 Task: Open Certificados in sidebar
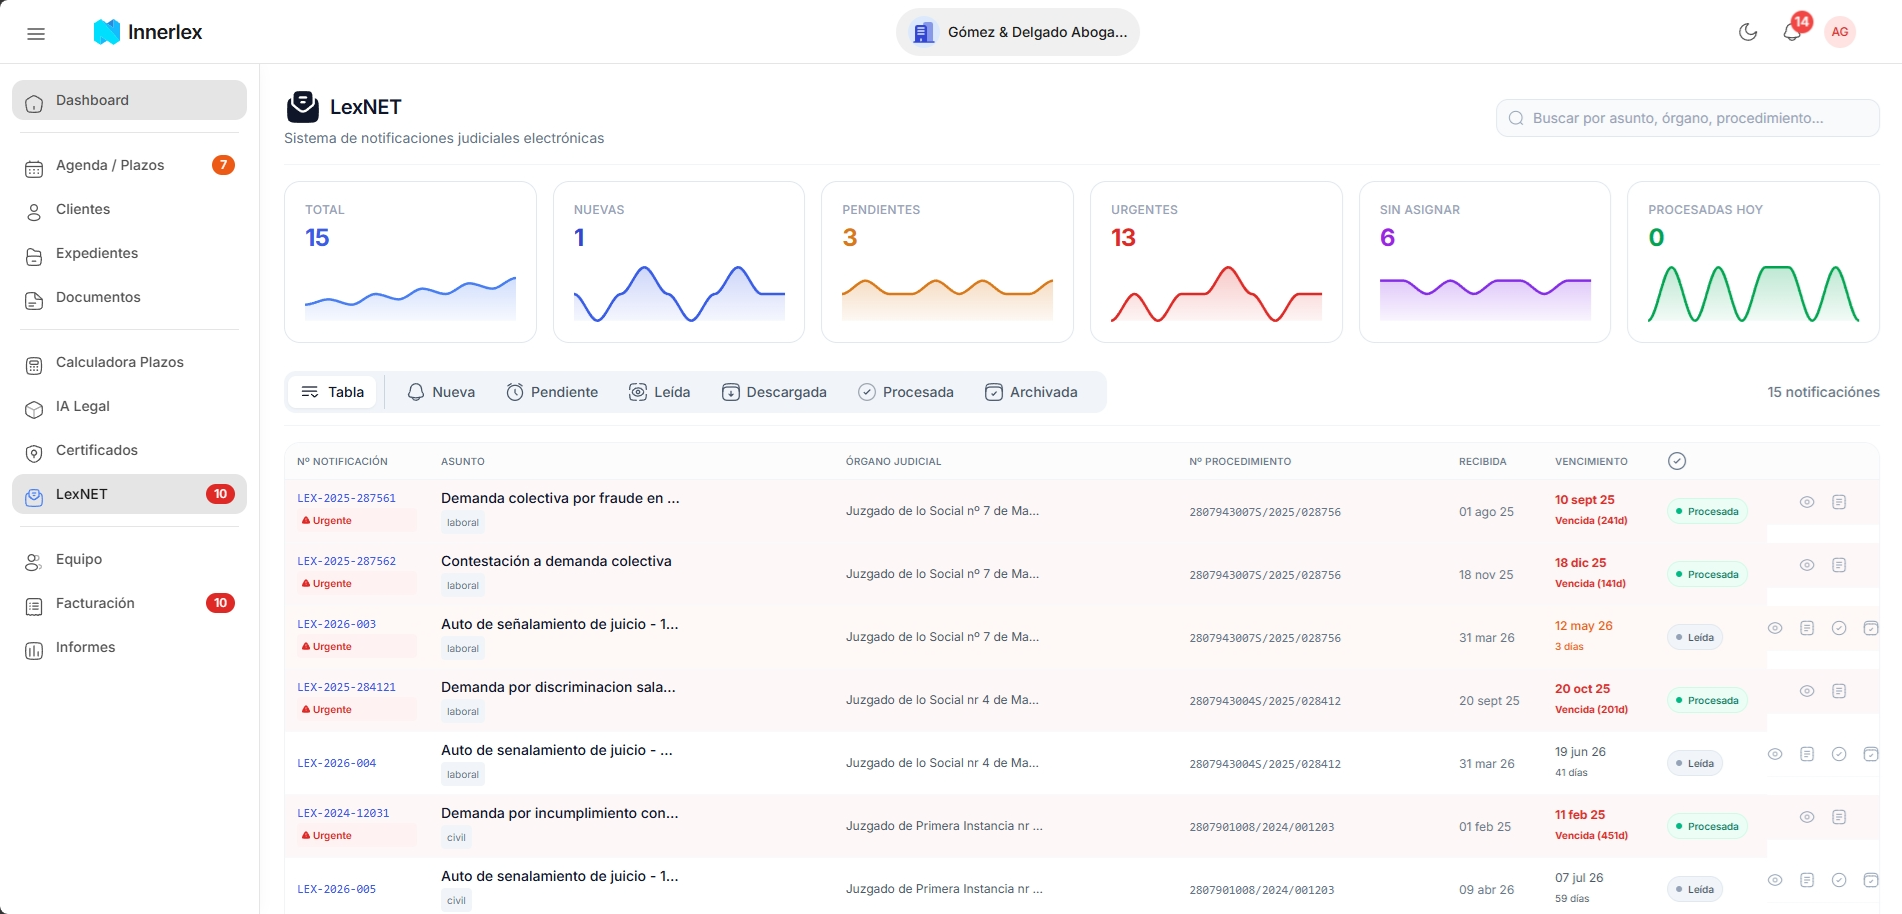point(129,450)
